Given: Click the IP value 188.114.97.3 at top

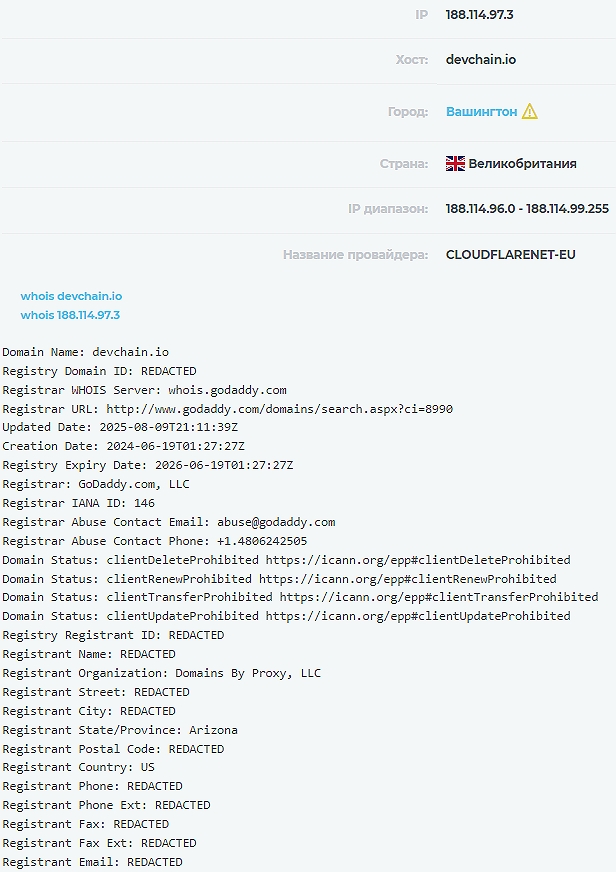Looking at the screenshot, I should [x=479, y=15].
